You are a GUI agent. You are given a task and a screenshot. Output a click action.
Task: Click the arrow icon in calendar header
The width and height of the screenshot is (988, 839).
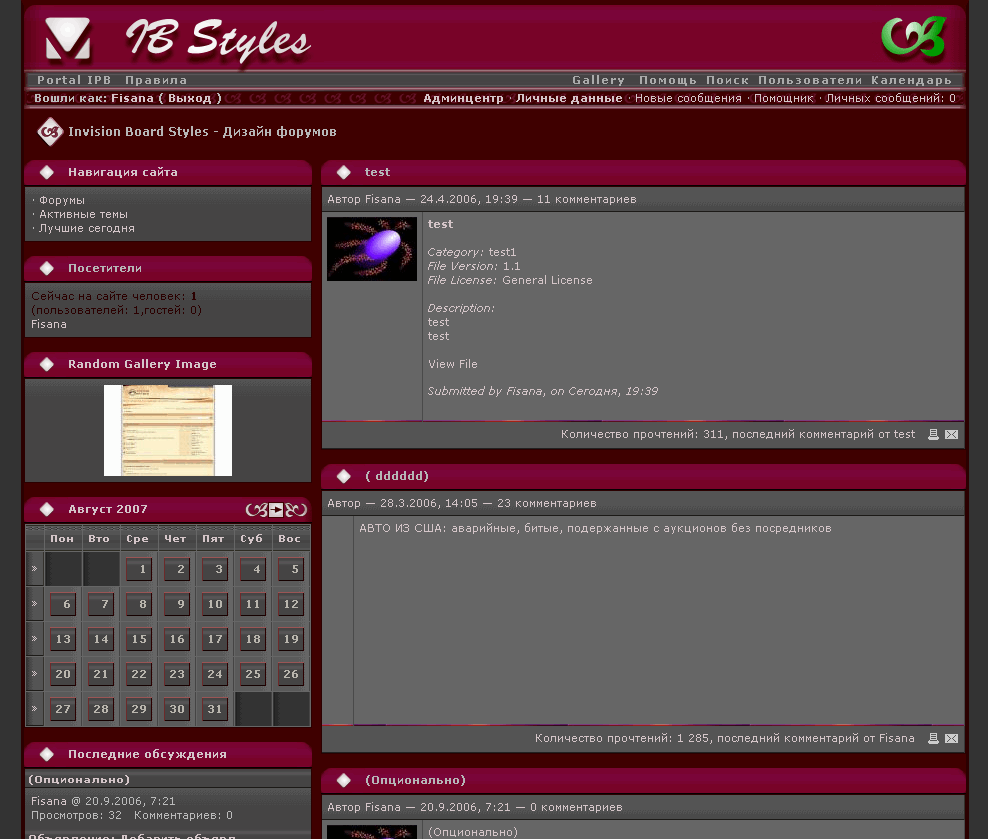[276, 510]
